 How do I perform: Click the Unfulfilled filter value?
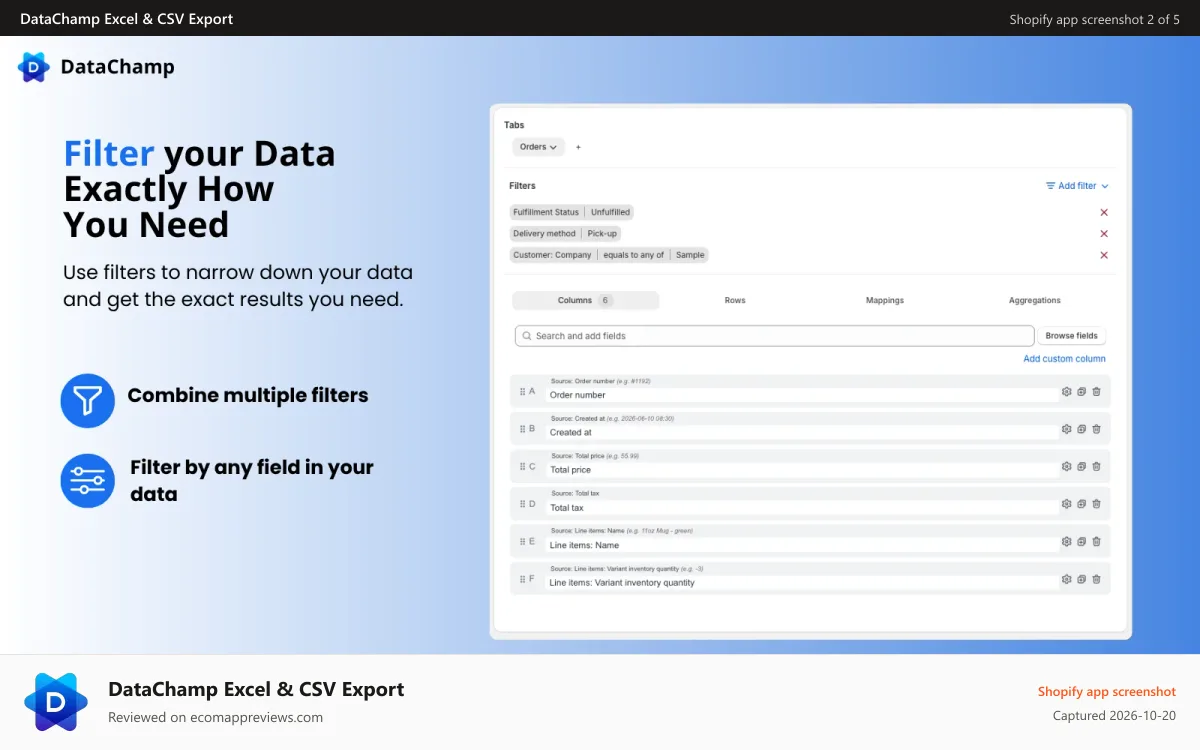pyautogui.click(x=610, y=212)
